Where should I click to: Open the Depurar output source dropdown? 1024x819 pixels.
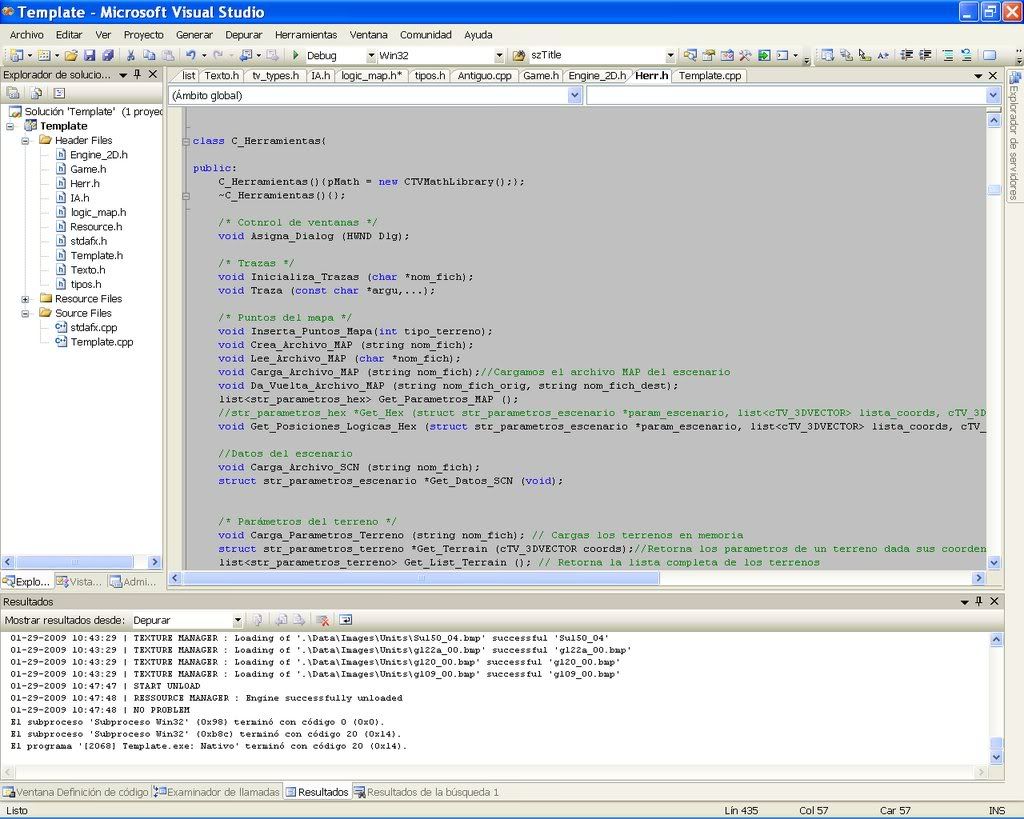(x=238, y=620)
